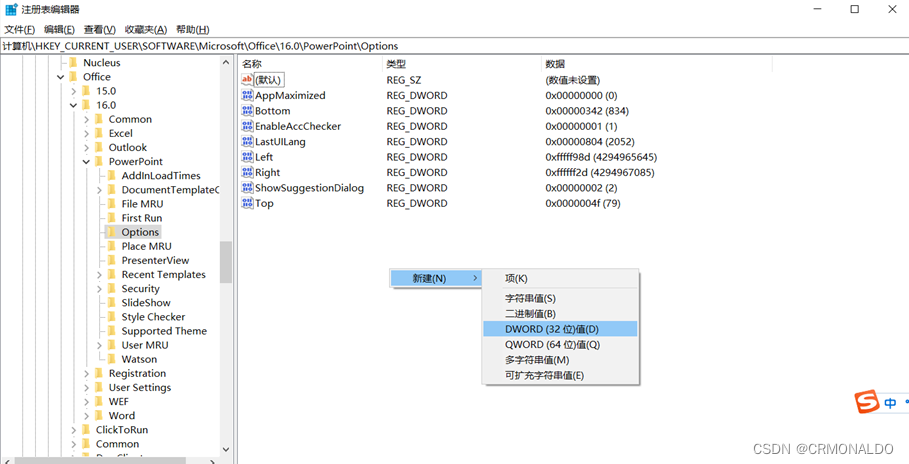The height and width of the screenshot is (464, 909).
Task: Click the AppMaximized DWORD value icon
Action: (x=247, y=95)
